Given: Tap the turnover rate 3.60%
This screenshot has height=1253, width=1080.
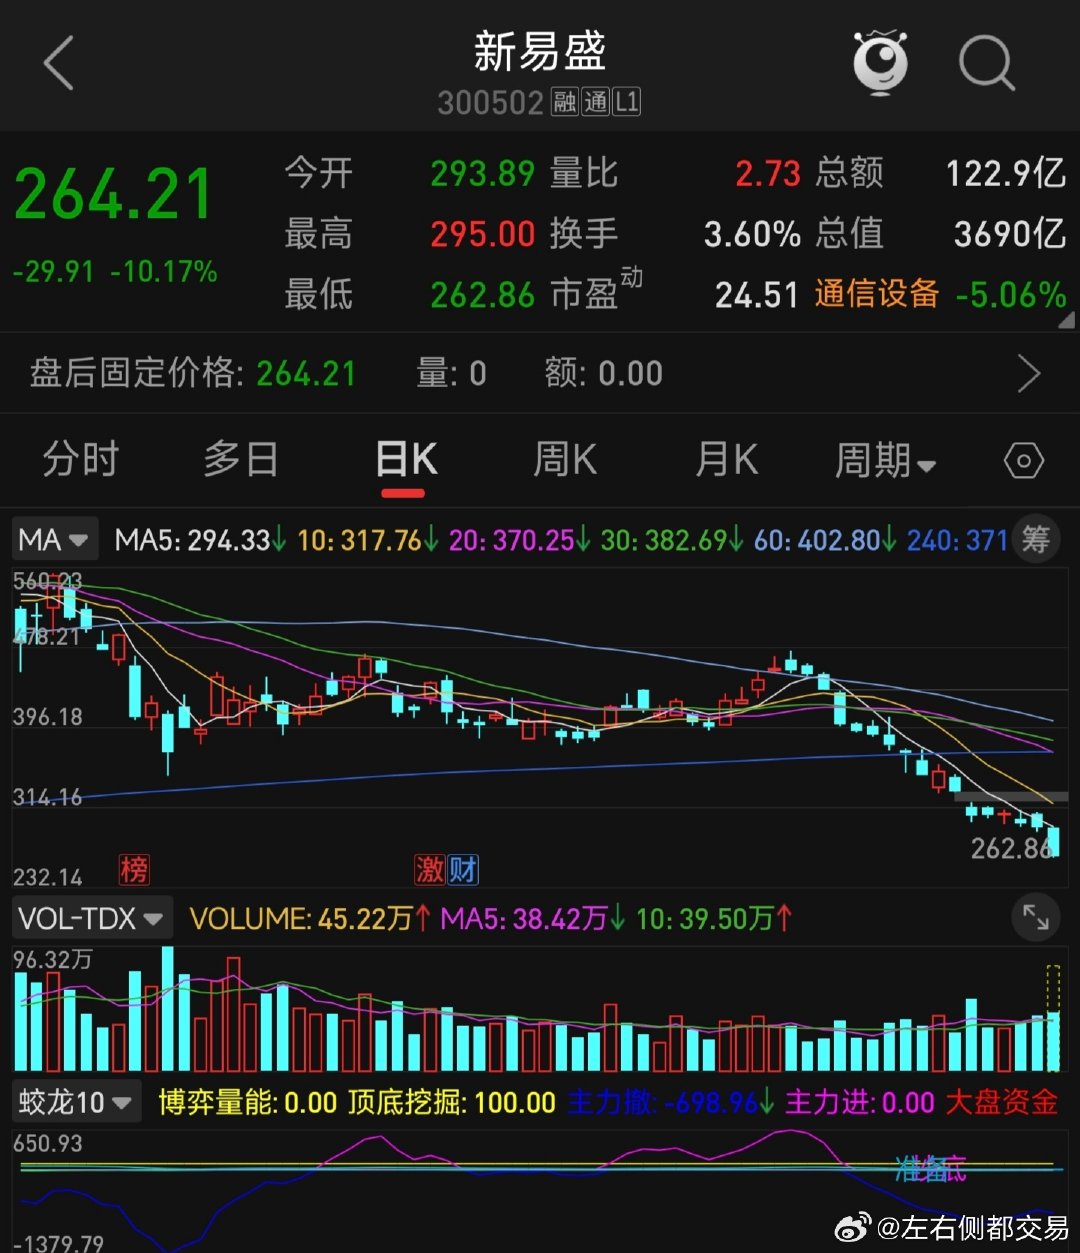Looking at the screenshot, I should 752,234.
